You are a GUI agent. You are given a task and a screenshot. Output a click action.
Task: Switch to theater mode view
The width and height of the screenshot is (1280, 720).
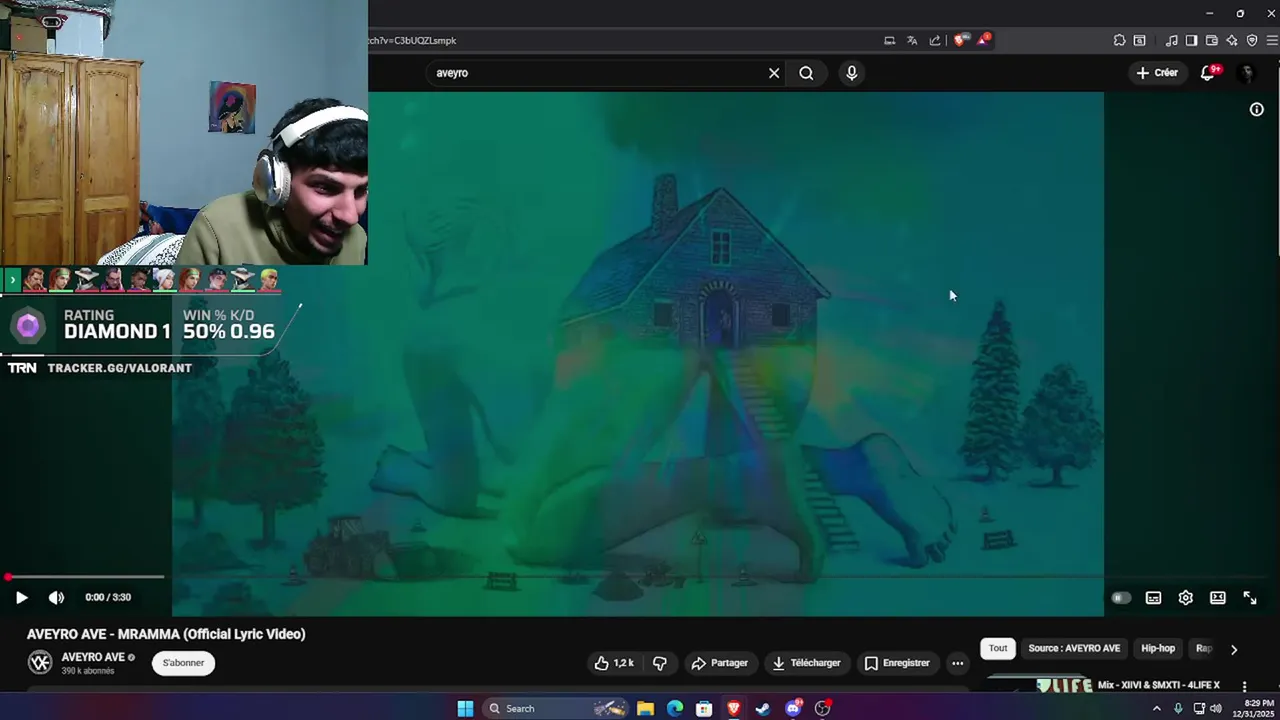1217,598
